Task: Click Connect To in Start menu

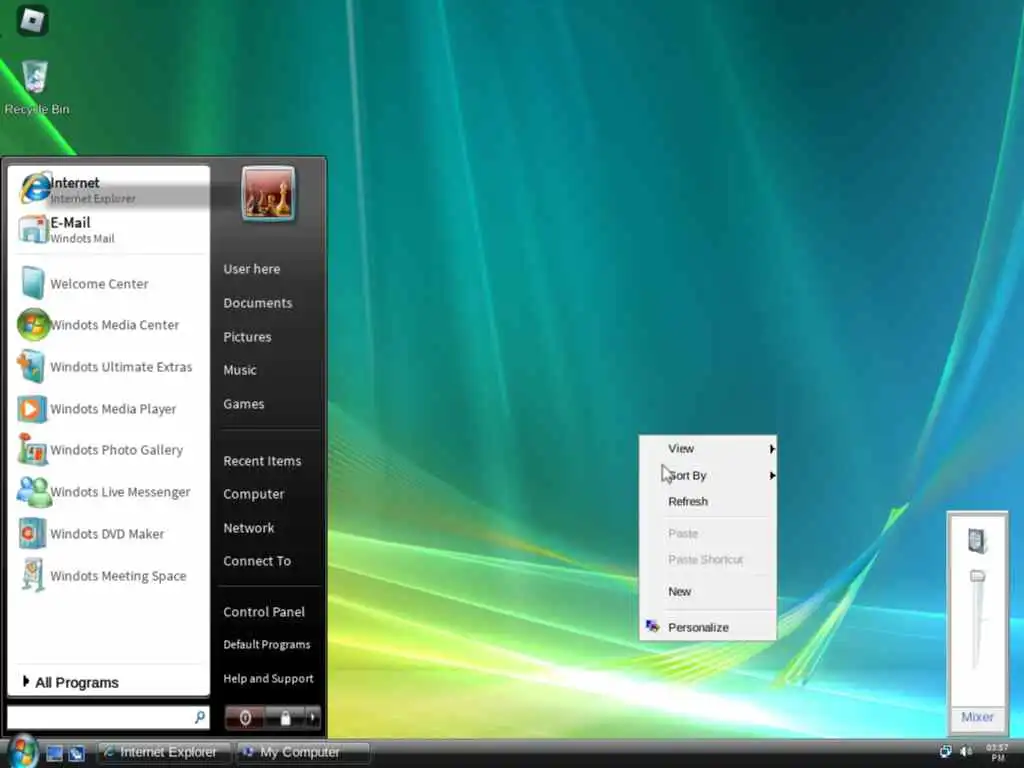Action: tap(257, 561)
